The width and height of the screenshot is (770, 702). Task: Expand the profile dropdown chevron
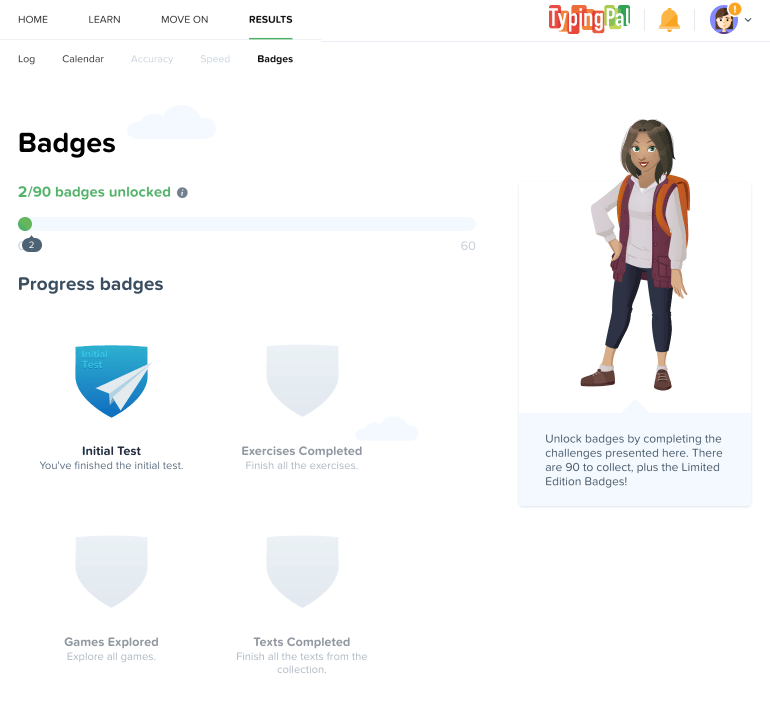[x=748, y=20]
